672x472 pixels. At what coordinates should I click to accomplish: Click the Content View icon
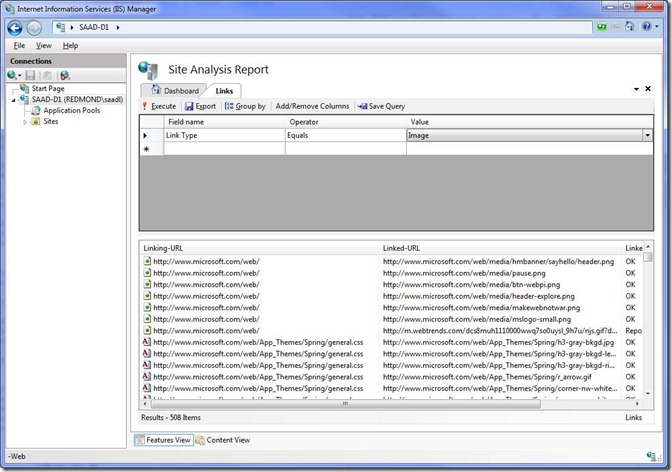pyautogui.click(x=200, y=440)
